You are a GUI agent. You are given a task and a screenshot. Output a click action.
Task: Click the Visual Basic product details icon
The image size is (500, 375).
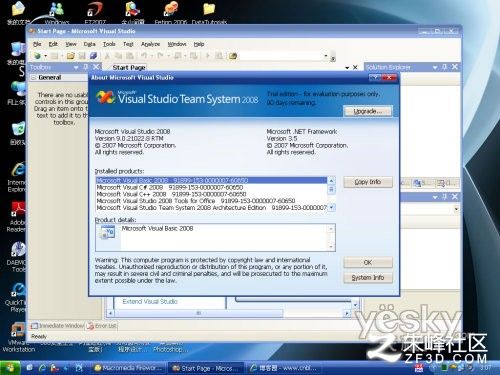point(107,233)
